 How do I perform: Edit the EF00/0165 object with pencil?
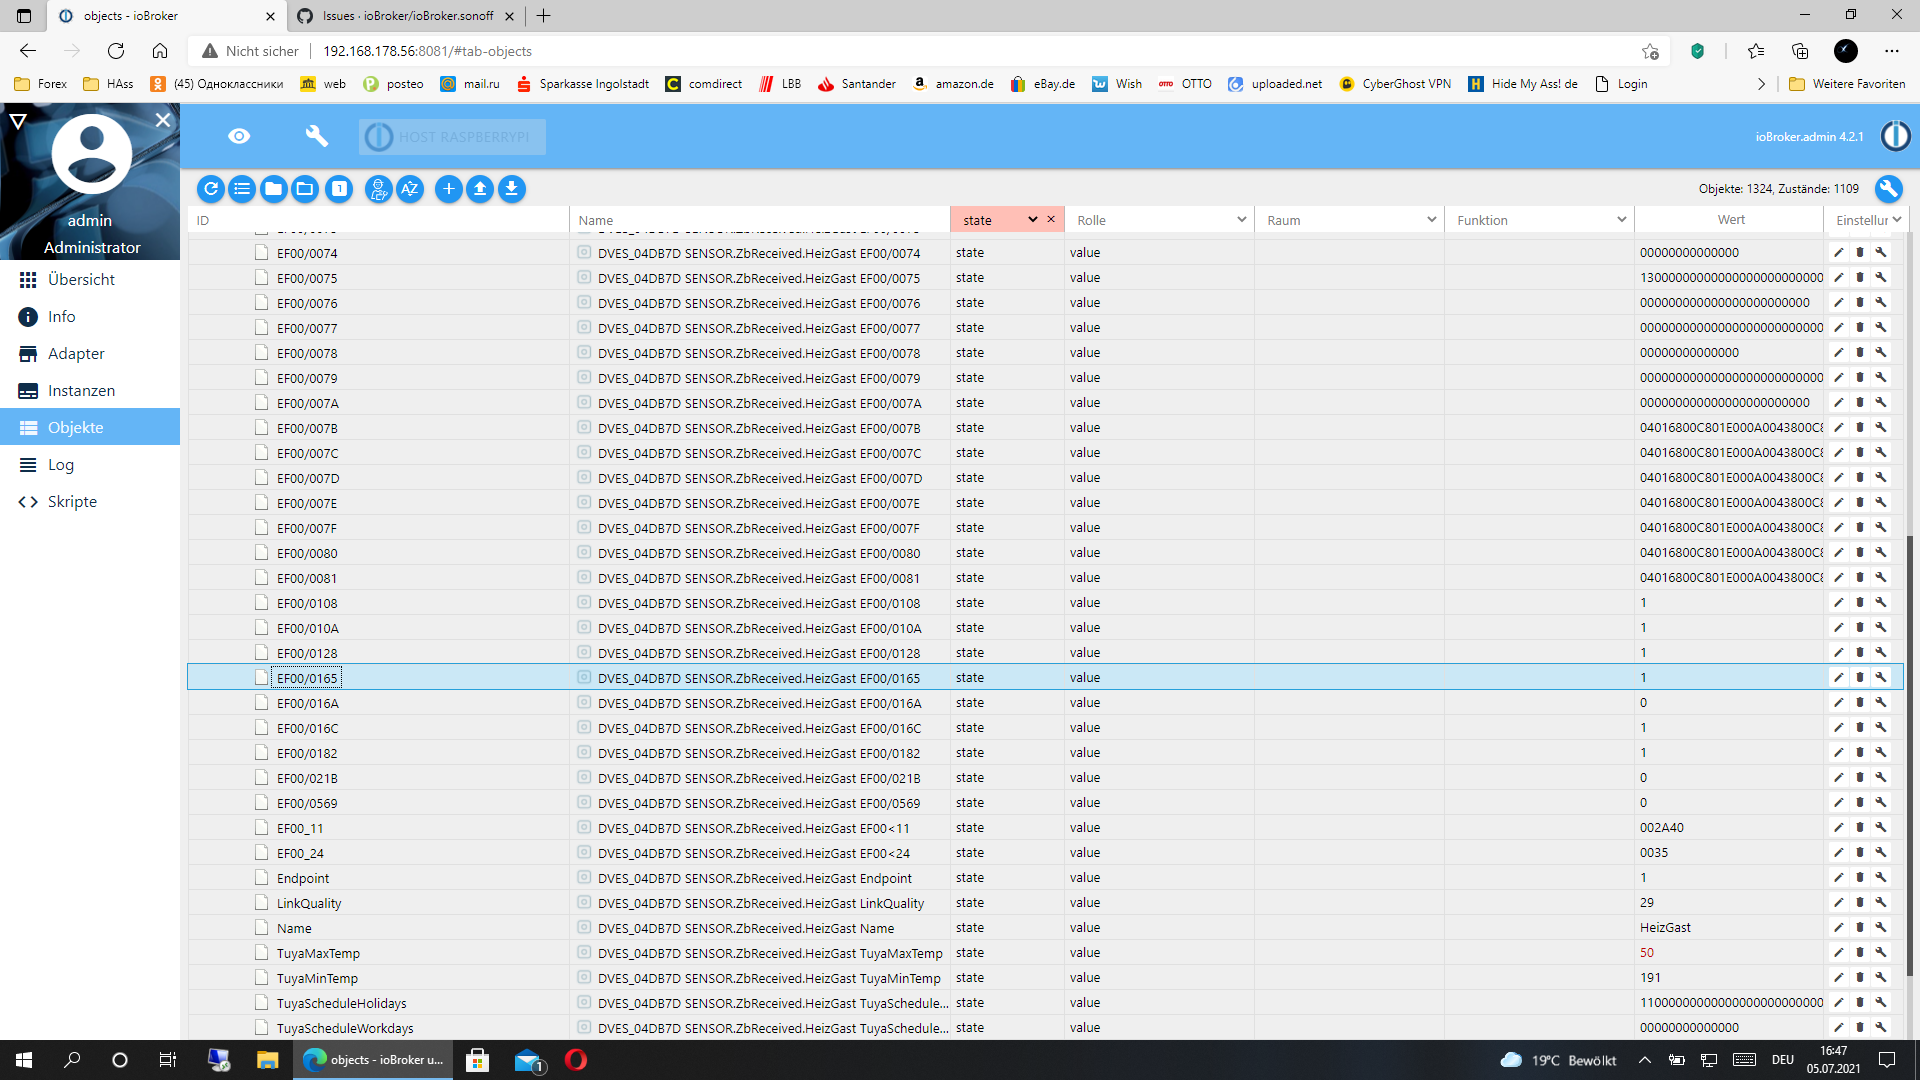point(1838,678)
